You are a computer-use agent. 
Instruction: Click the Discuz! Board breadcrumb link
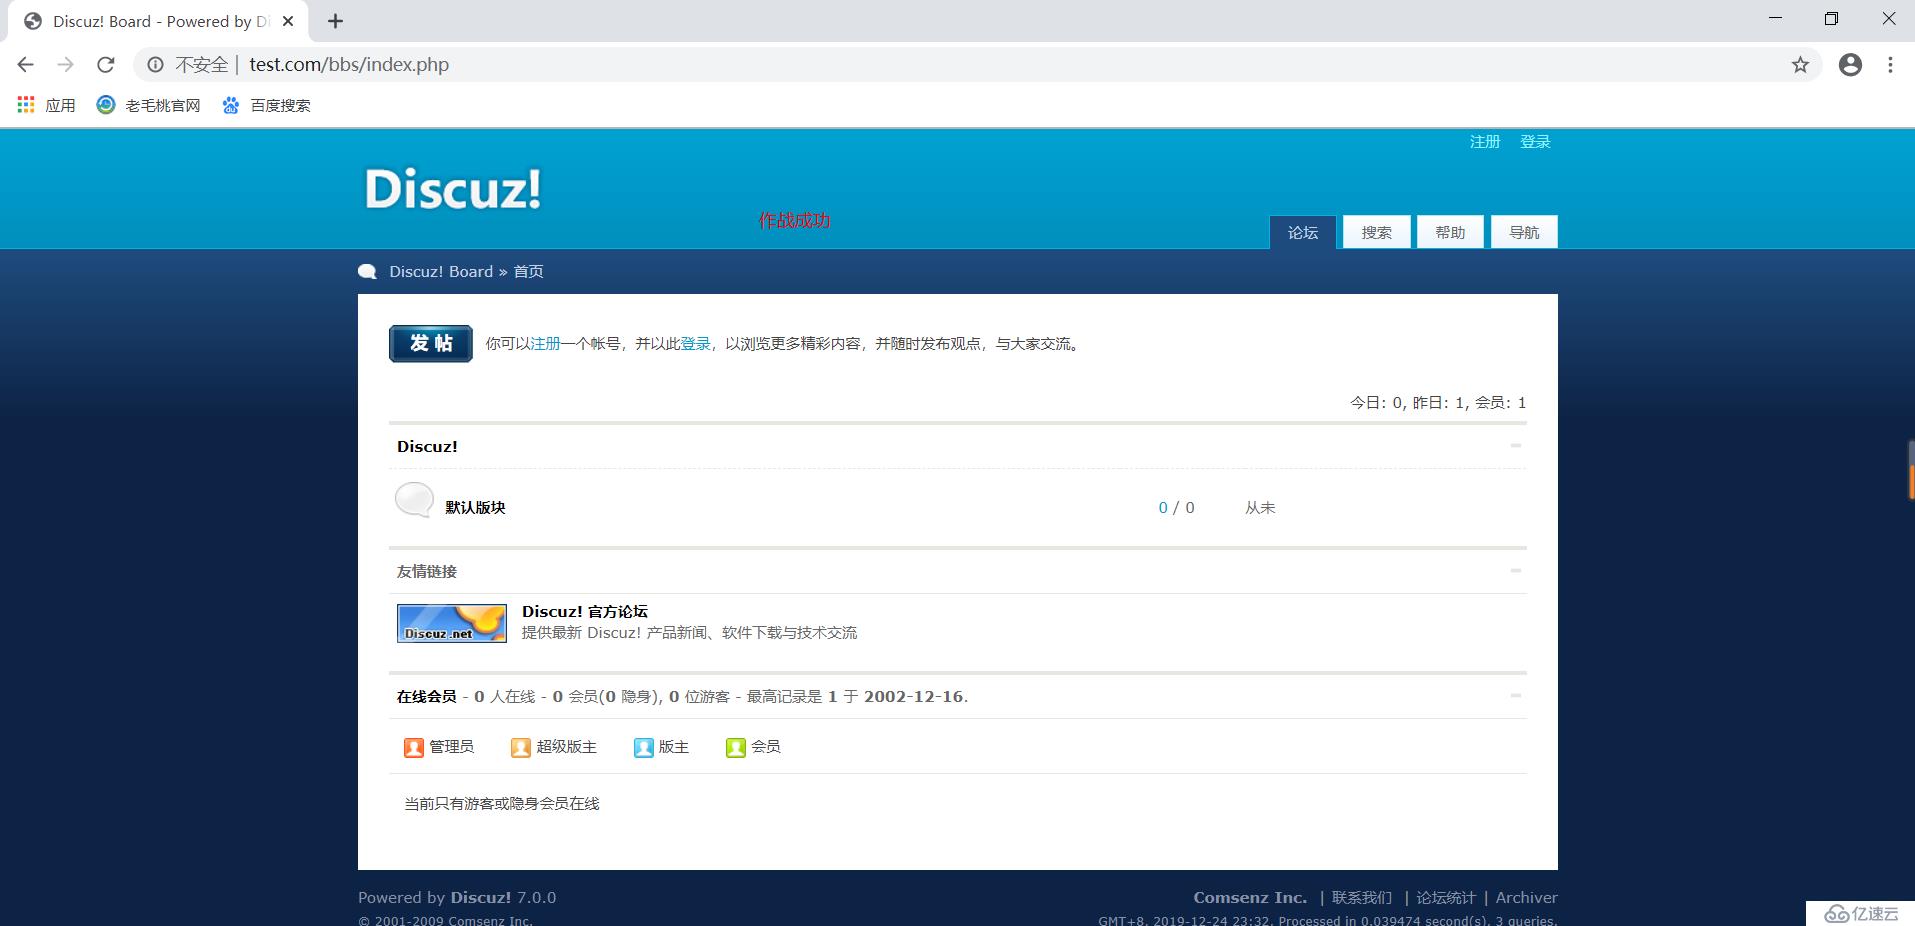click(441, 272)
